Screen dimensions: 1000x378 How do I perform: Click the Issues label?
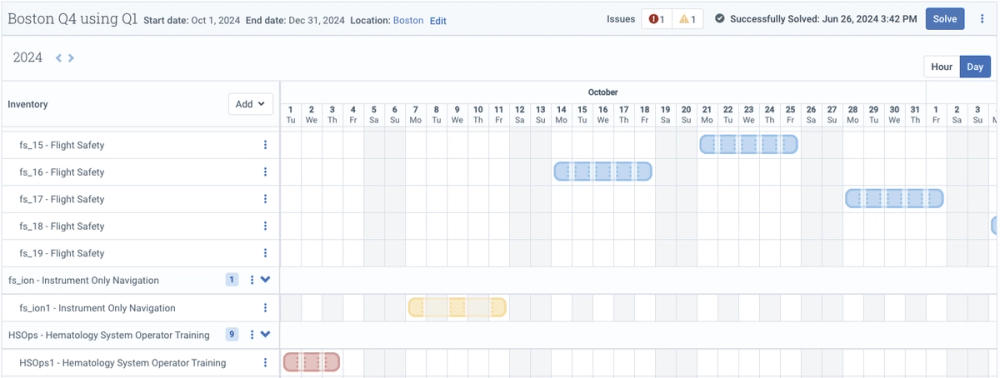pos(621,19)
